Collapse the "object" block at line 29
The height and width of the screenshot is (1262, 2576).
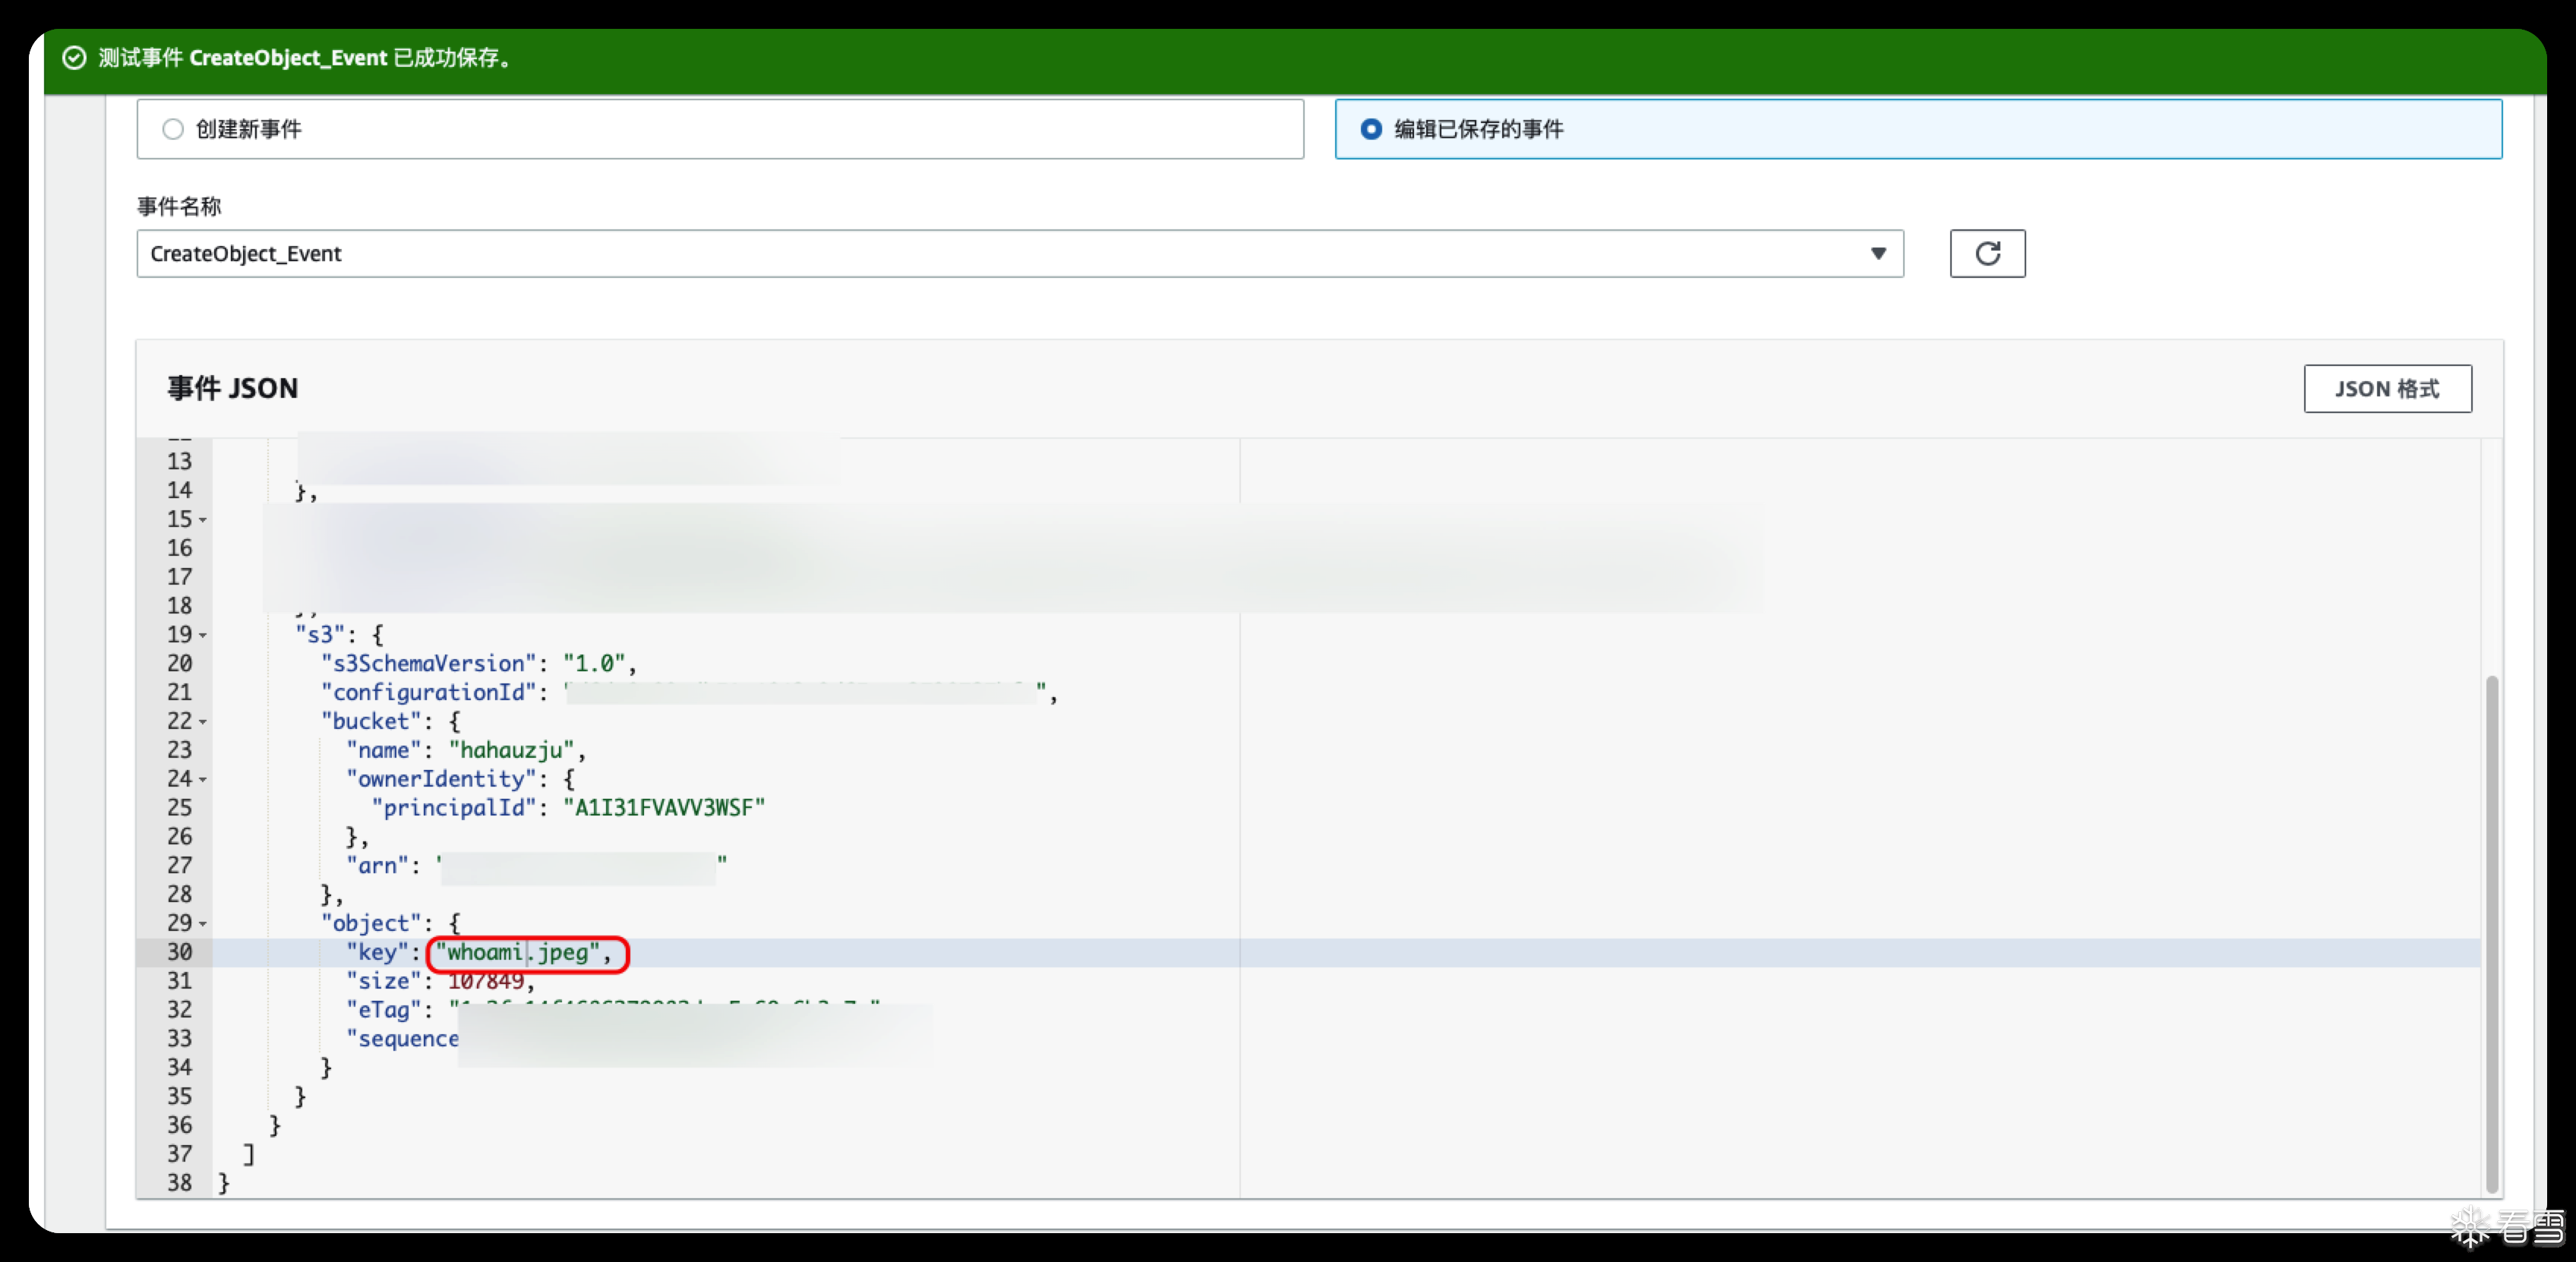[203, 924]
